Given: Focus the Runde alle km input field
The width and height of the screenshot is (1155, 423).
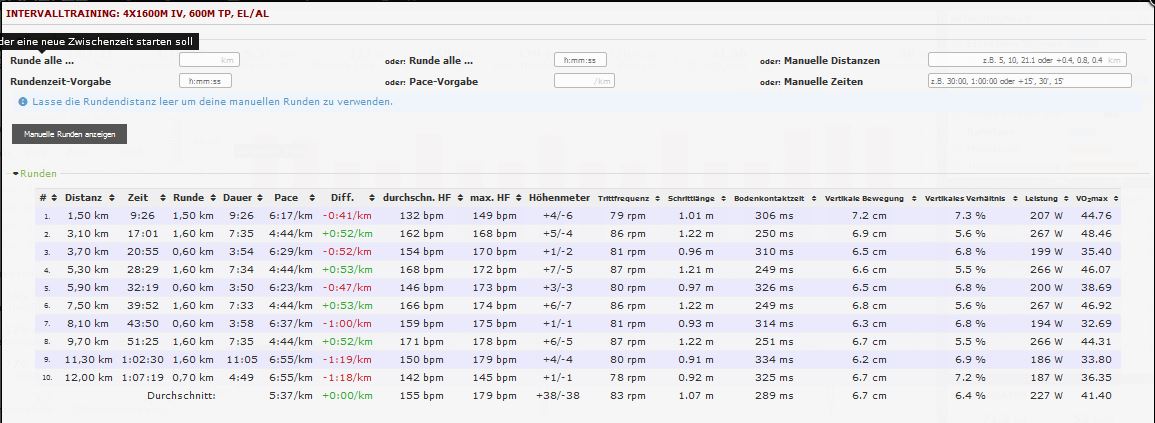Looking at the screenshot, I should 209,60.
